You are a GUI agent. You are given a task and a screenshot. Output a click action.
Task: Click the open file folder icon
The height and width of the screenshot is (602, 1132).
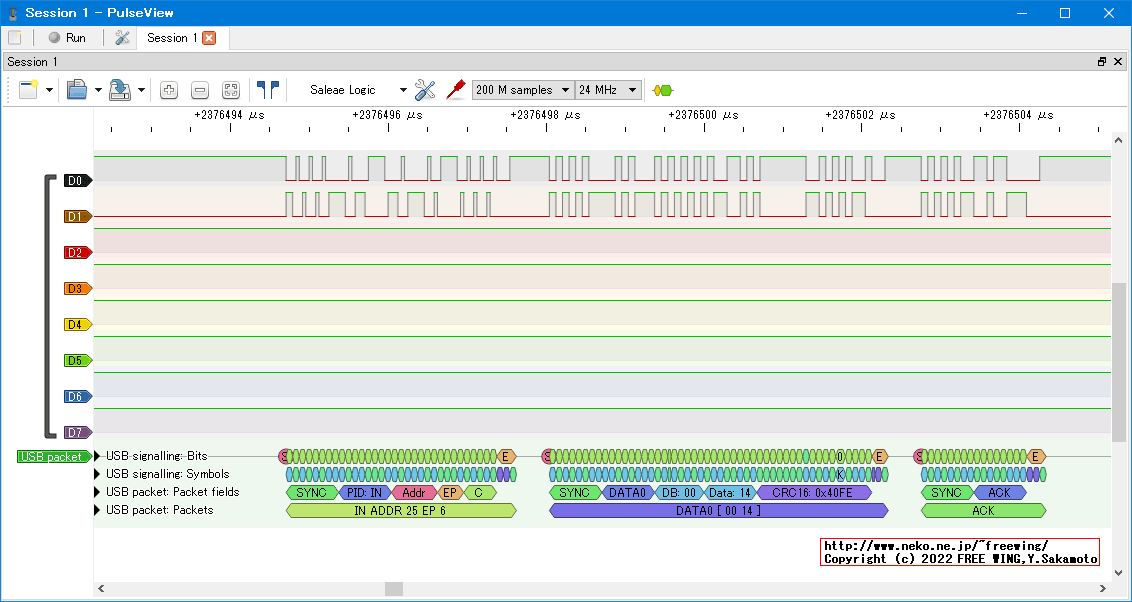pyautogui.click(x=77, y=90)
